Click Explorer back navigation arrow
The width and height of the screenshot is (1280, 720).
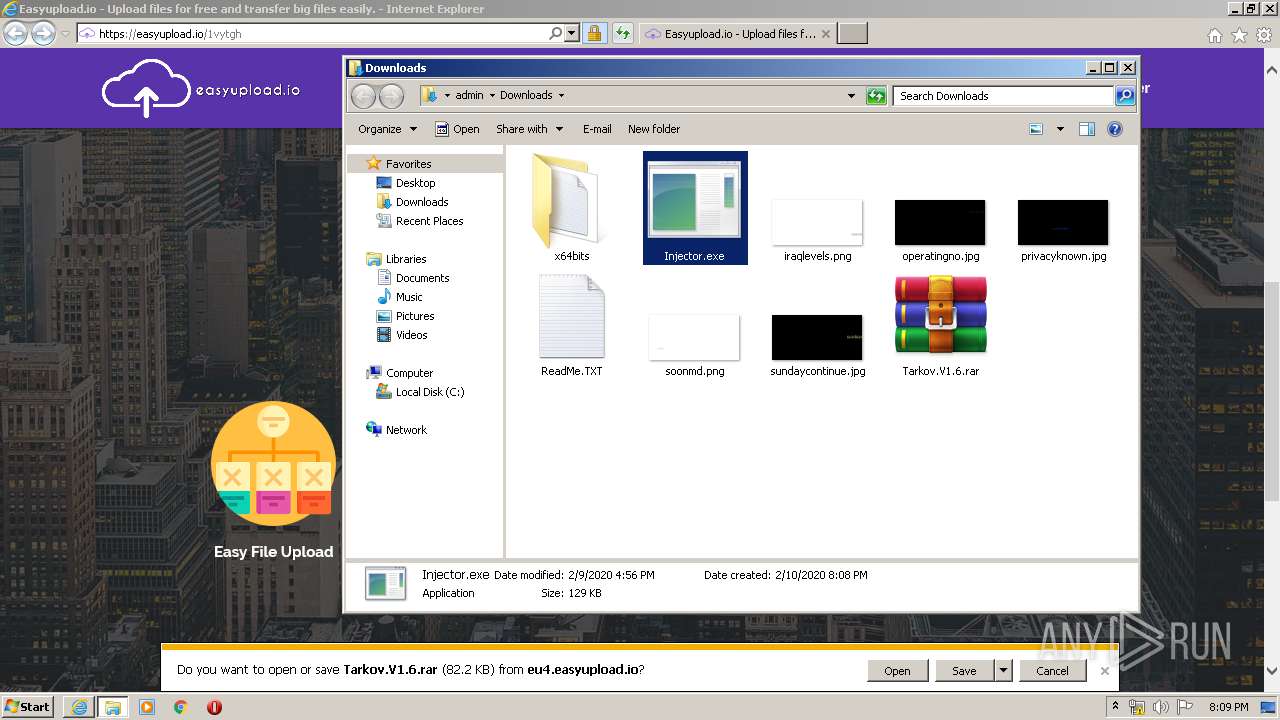click(363, 96)
